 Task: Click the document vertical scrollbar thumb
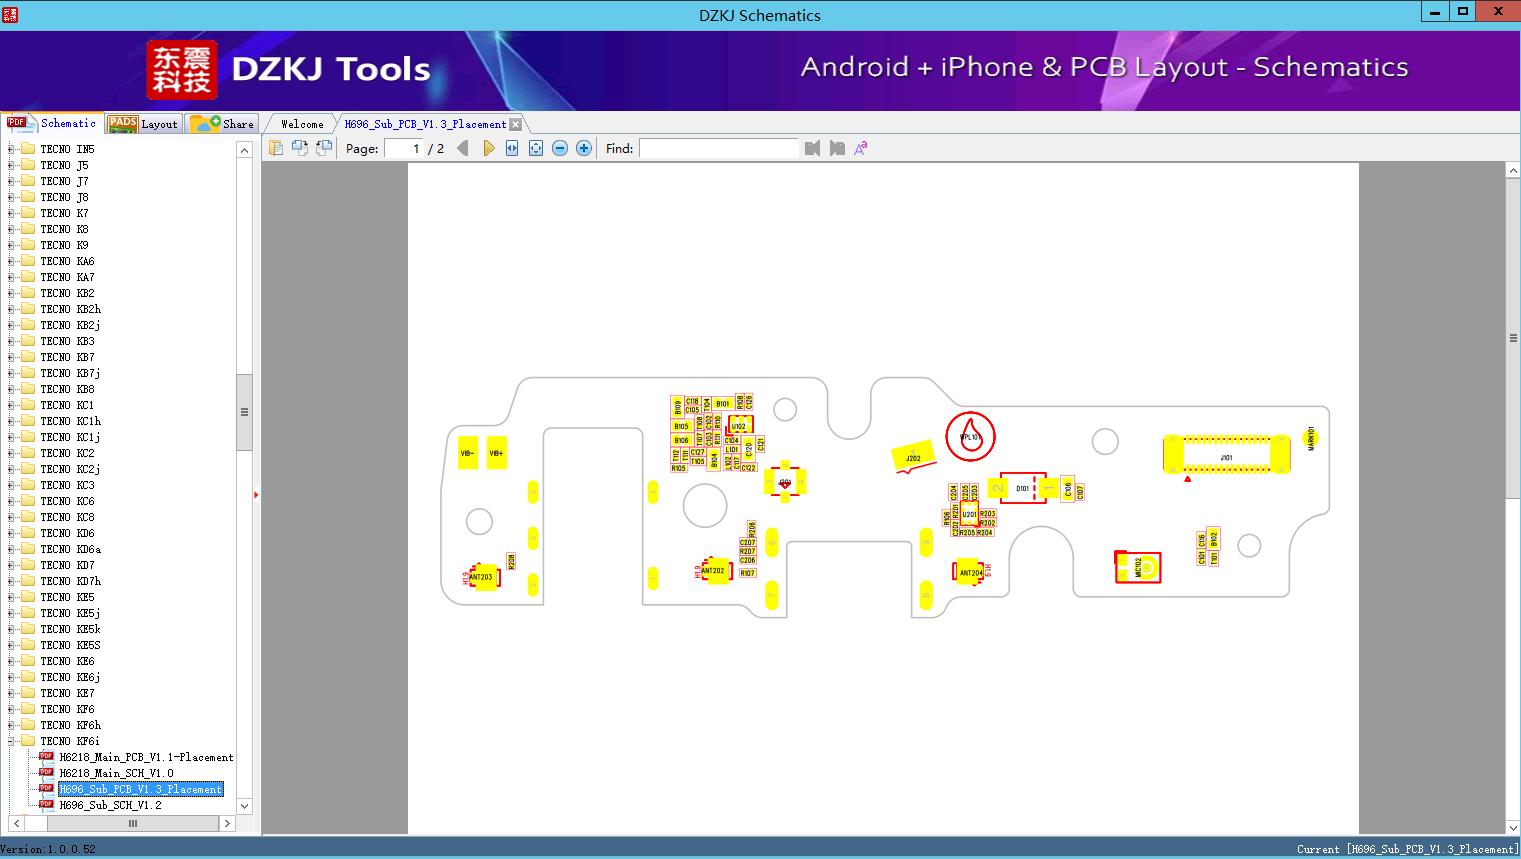pos(1513,338)
